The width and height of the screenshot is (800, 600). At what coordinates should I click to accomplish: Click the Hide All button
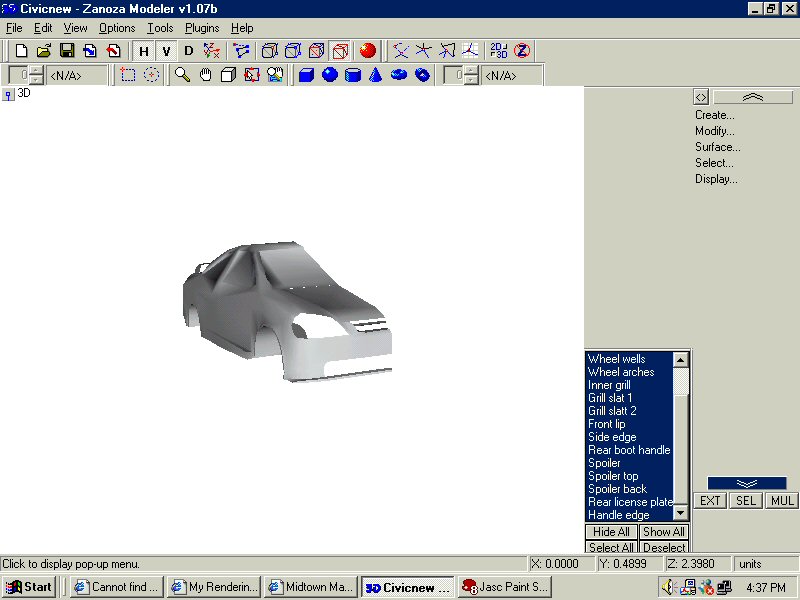coord(611,532)
